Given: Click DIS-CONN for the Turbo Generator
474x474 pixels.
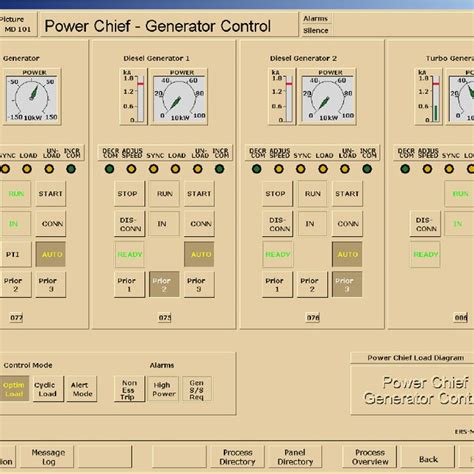Looking at the screenshot, I should point(425,224).
